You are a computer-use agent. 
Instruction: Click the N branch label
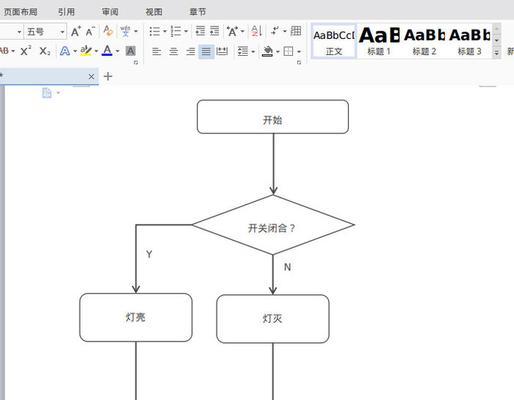pos(287,267)
